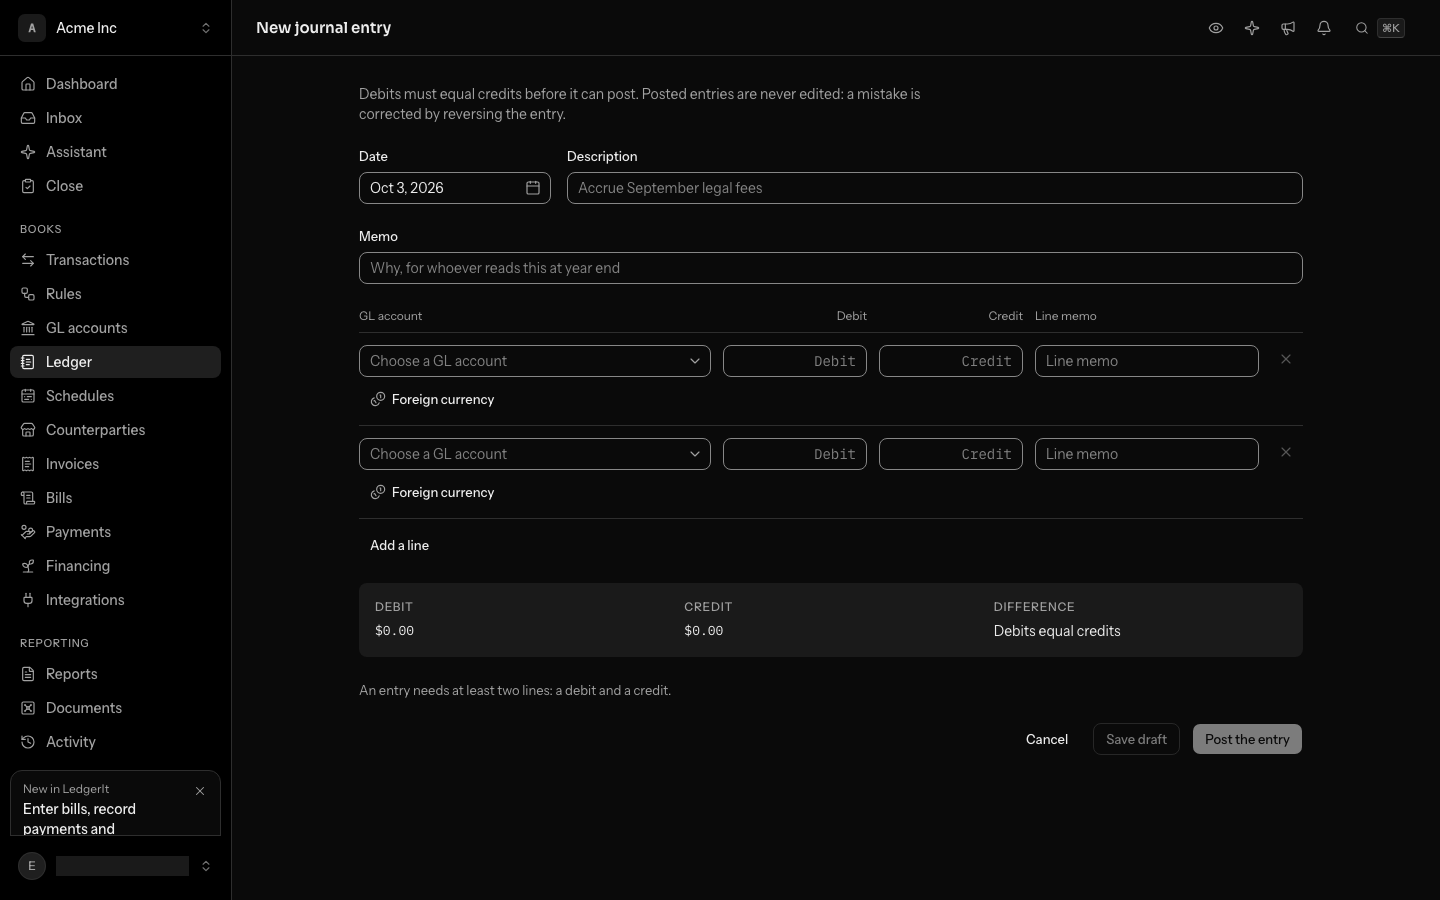Expand the first Choose a GL account dropdown

(x=535, y=361)
